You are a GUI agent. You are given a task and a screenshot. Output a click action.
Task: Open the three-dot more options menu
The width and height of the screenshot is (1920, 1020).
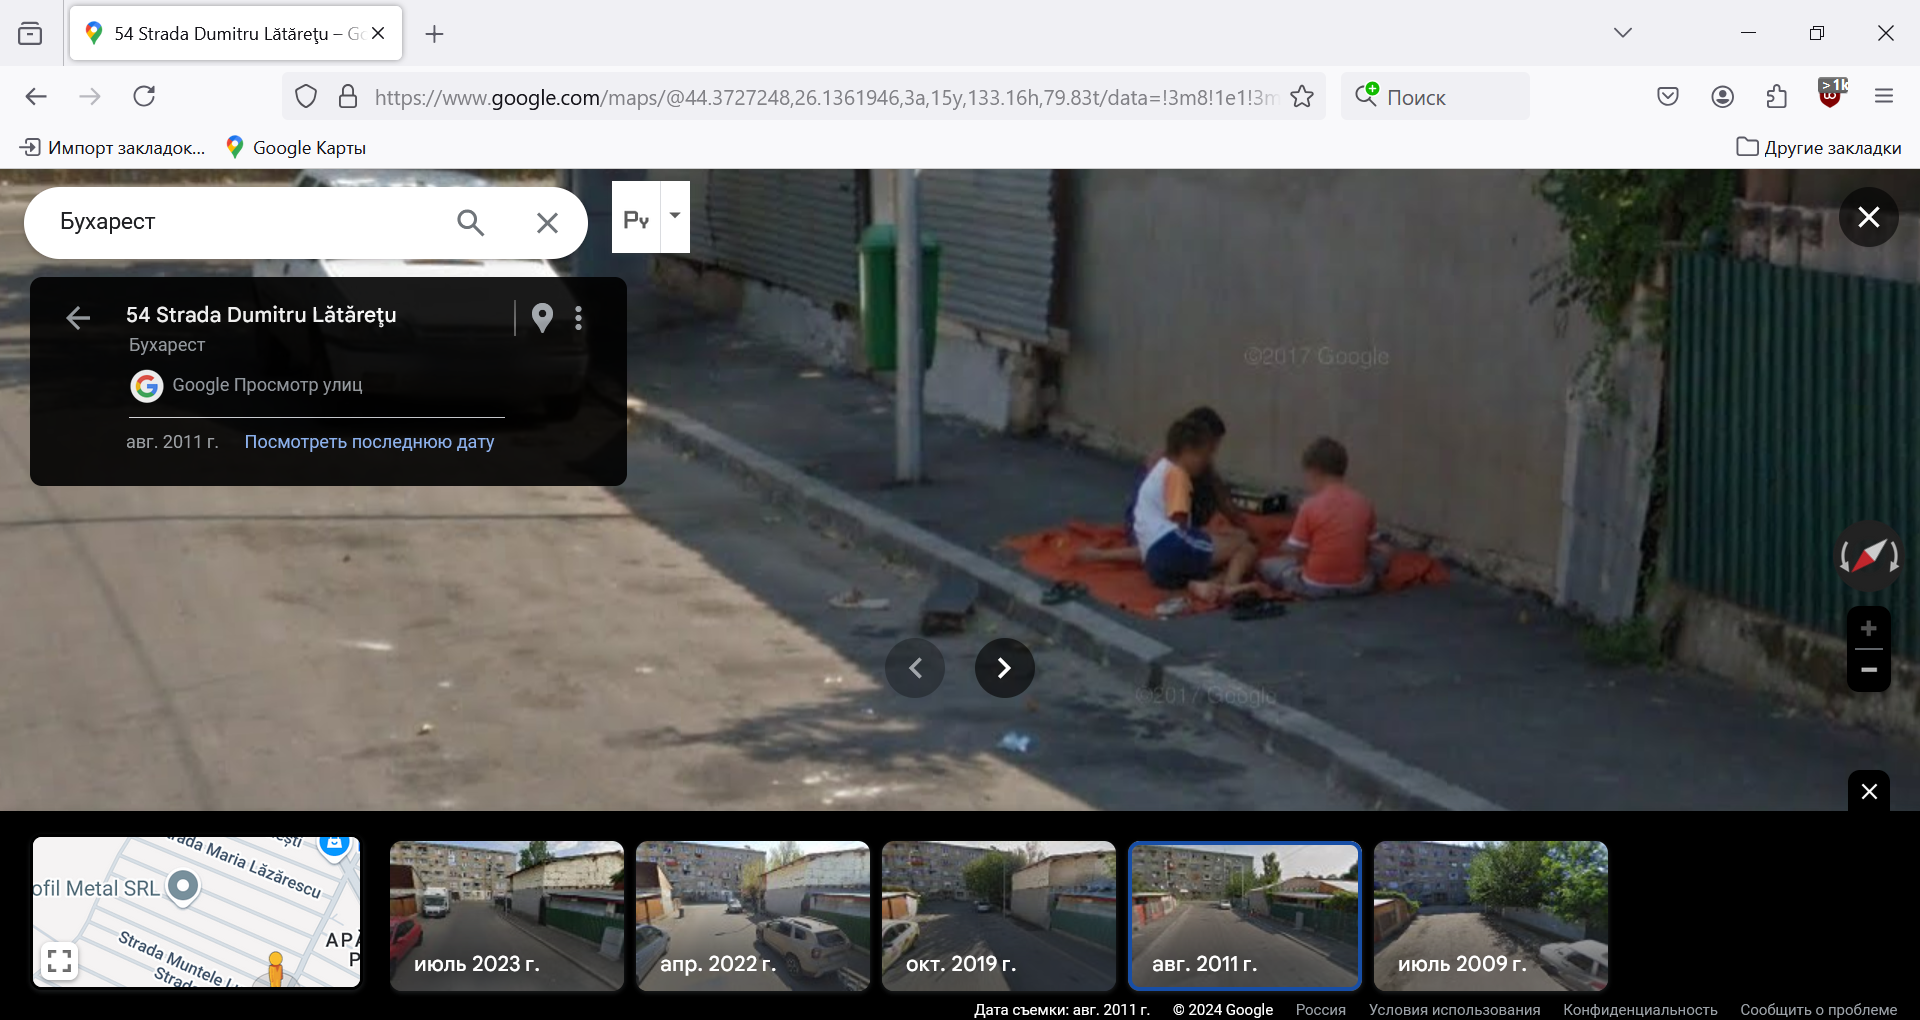(578, 318)
